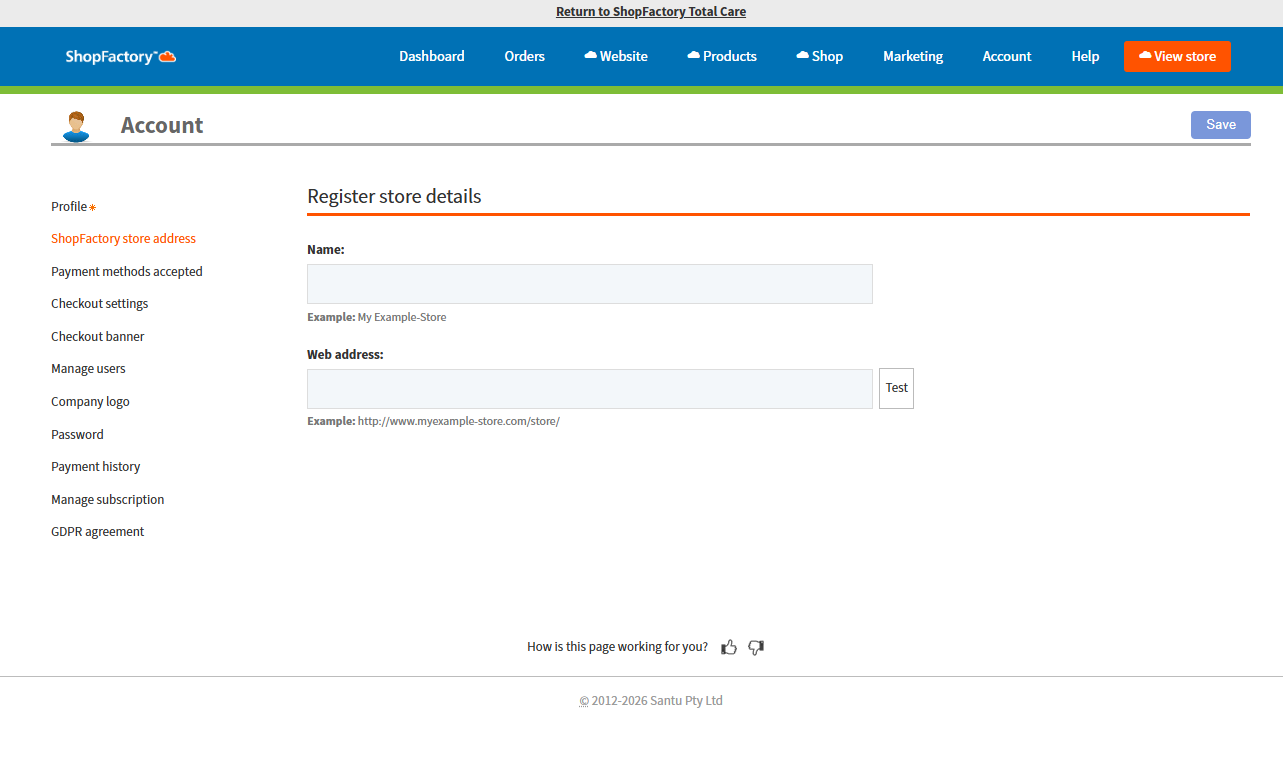Viewport: 1283px width, 763px height.
Task: Open the Shop menu
Action: [x=820, y=57]
